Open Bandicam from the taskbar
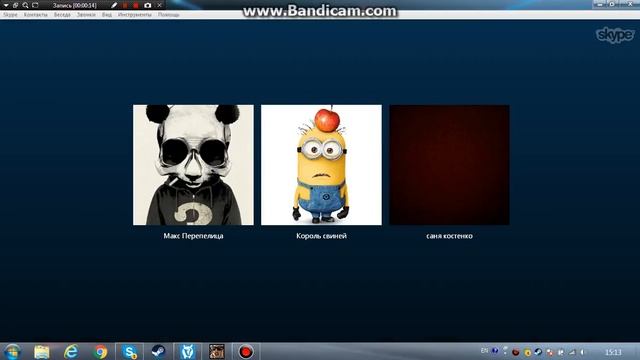This screenshot has width=640, height=360. (x=246, y=351)
